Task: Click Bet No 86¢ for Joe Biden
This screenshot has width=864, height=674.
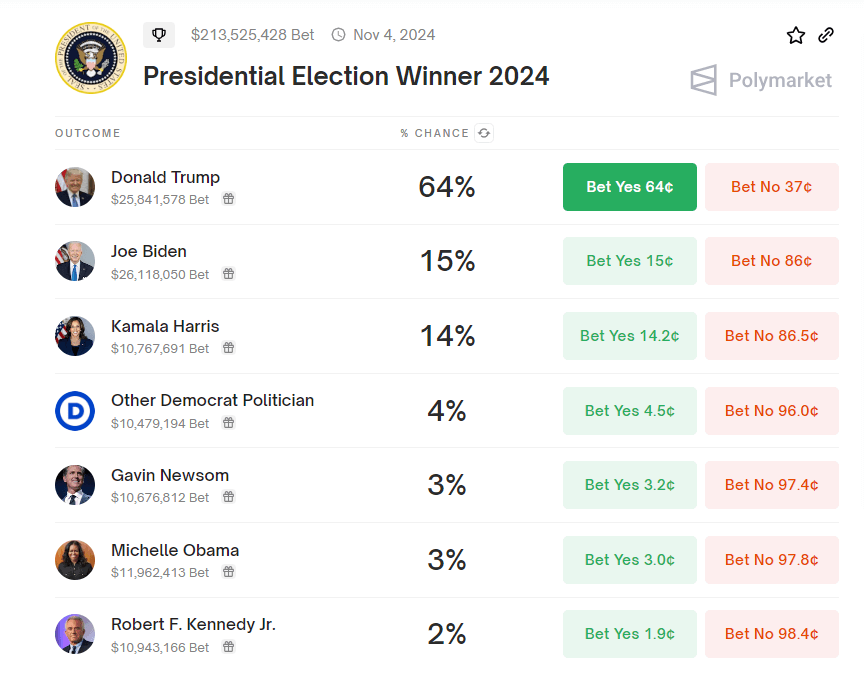Action: point(771,261)
